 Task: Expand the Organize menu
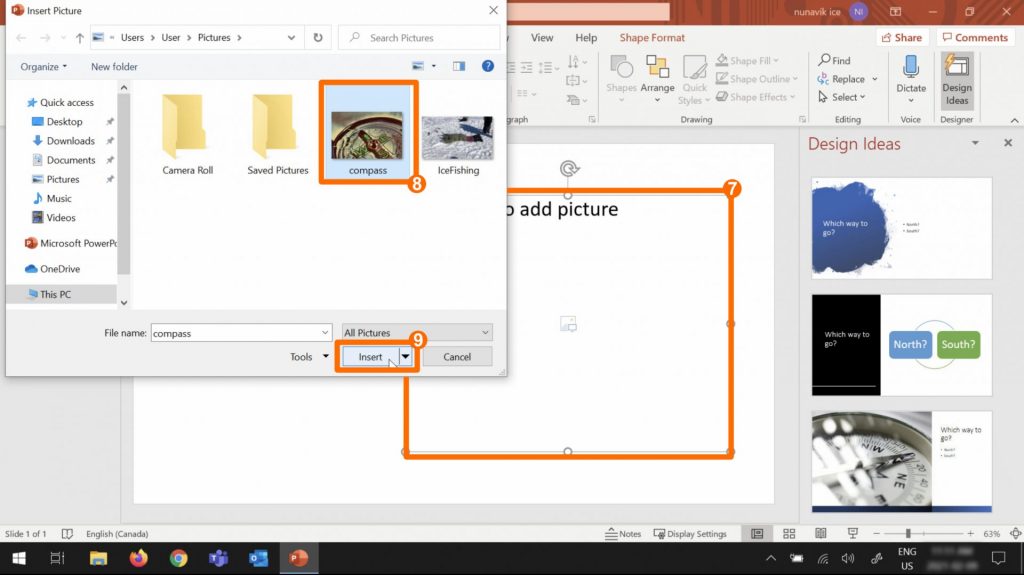44,67
